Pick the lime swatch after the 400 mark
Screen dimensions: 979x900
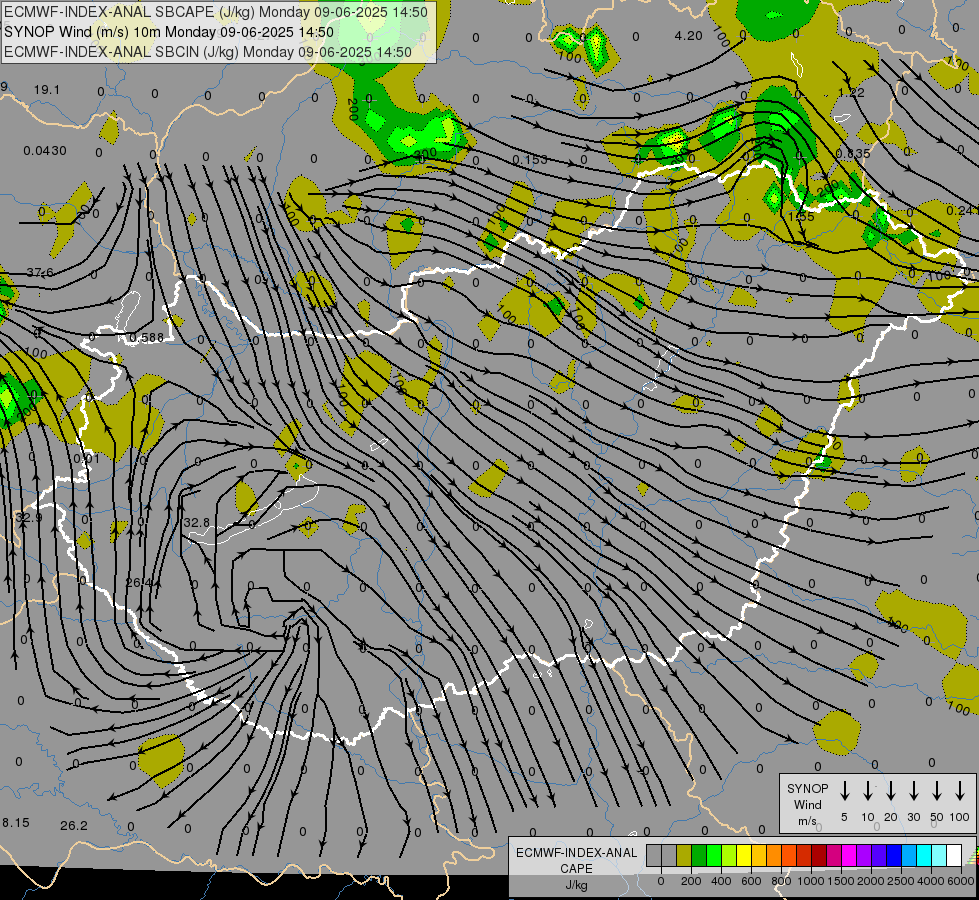click(x=729, y=855)
